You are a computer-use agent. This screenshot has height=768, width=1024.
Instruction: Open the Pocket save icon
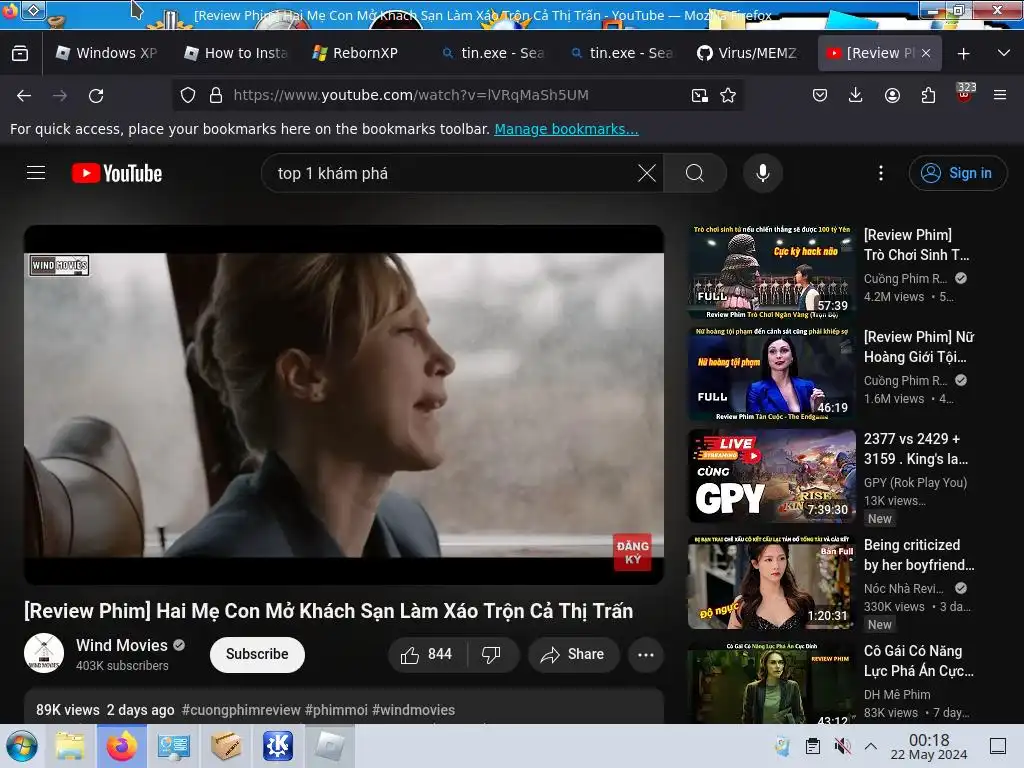pyautogui.click(x=820, y=95)
